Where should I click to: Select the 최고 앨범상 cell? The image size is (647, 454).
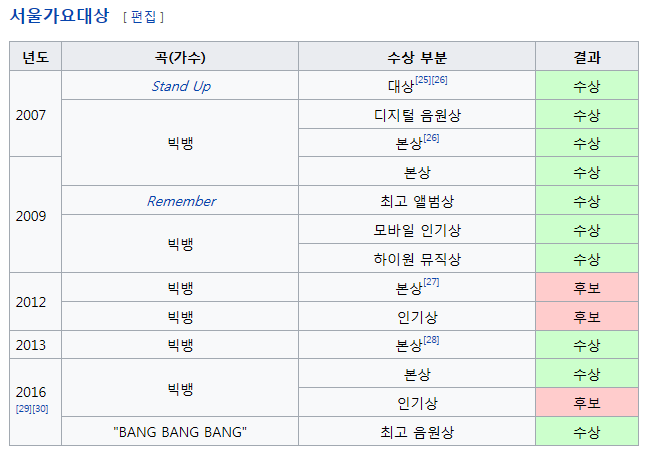[x=417, y=201]
